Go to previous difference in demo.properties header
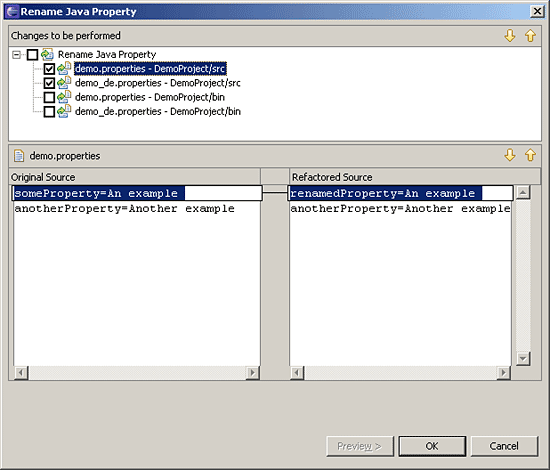 [530, 155]
